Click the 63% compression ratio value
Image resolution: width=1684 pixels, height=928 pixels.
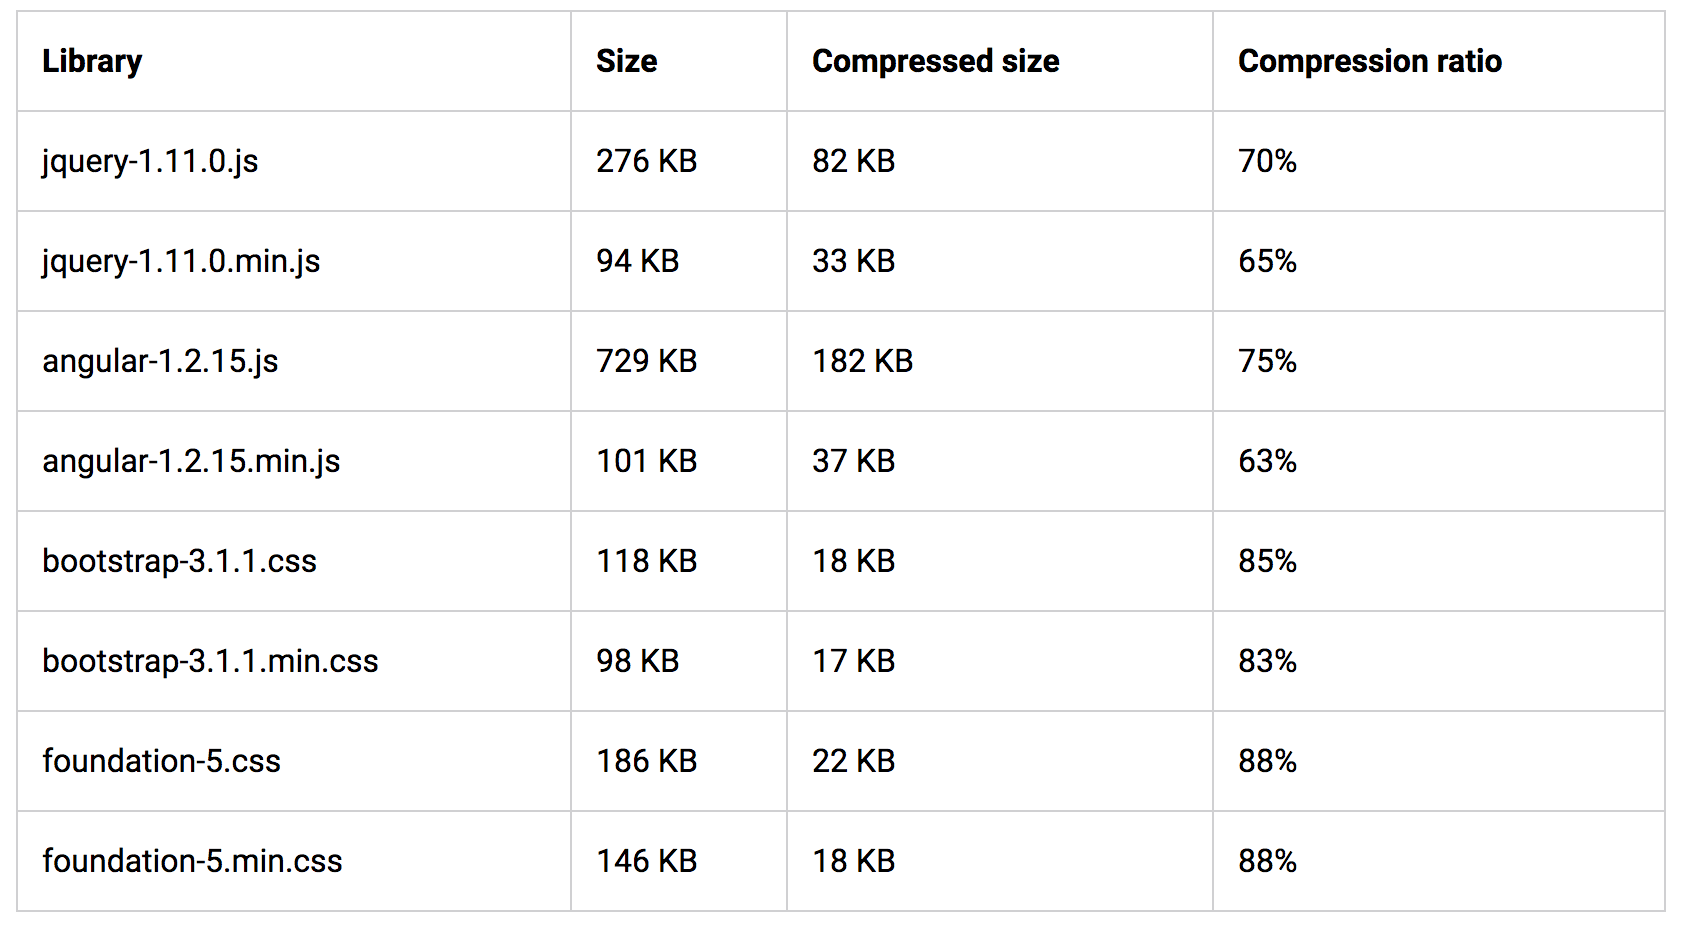[1267, 461]
